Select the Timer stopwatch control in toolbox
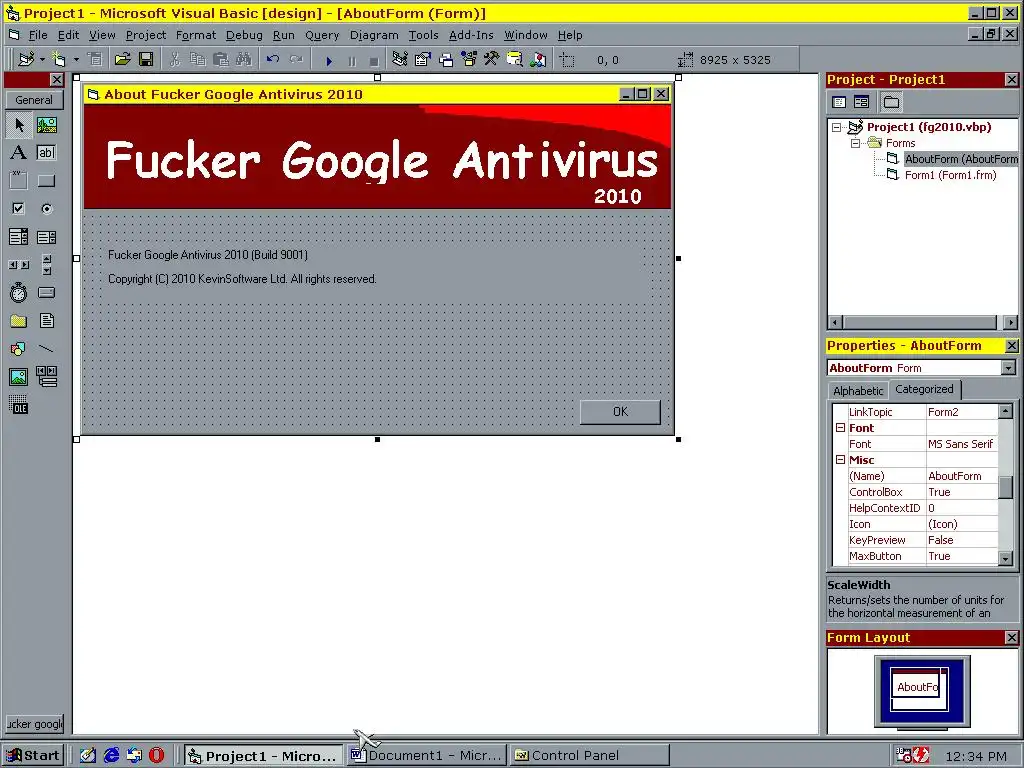 pos(19,293)
